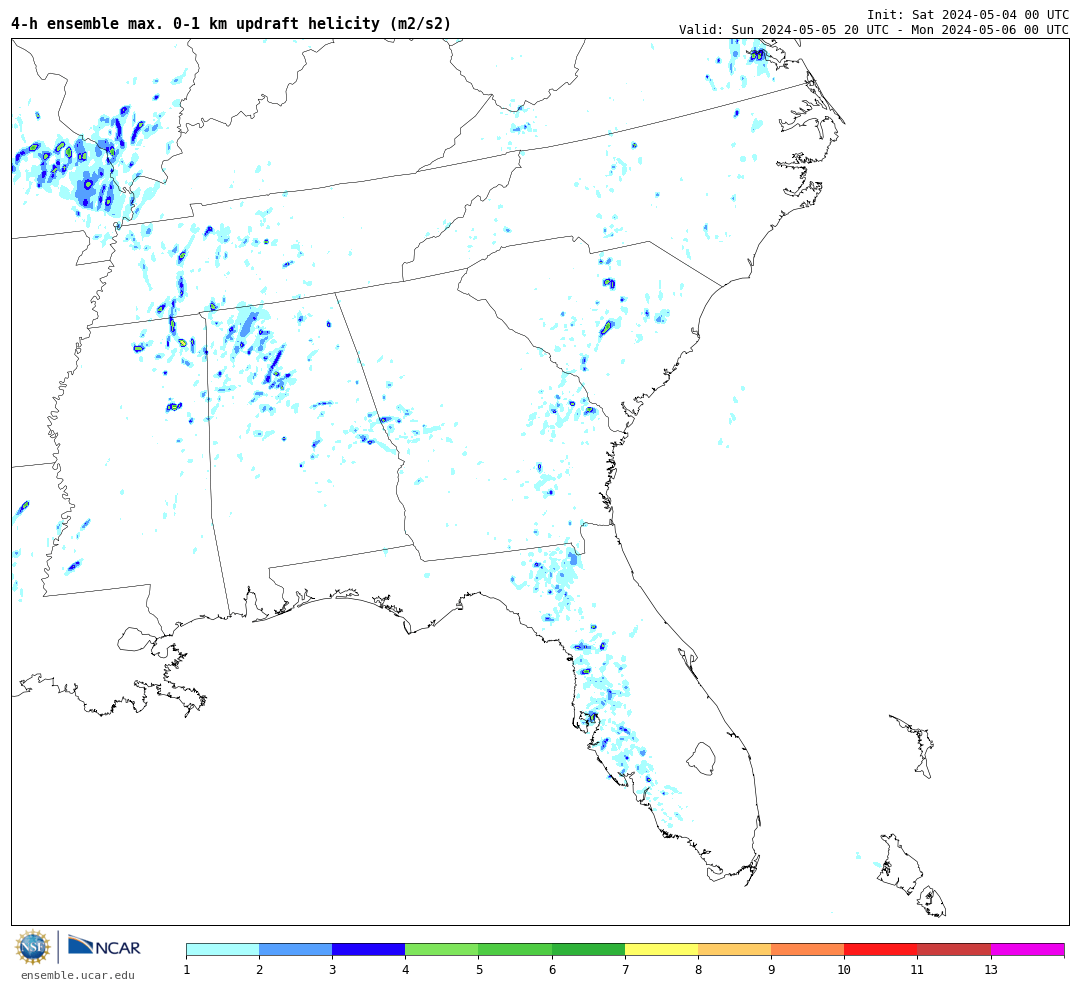Click the Init time label

pyautogui.click(x=968, y=14)
